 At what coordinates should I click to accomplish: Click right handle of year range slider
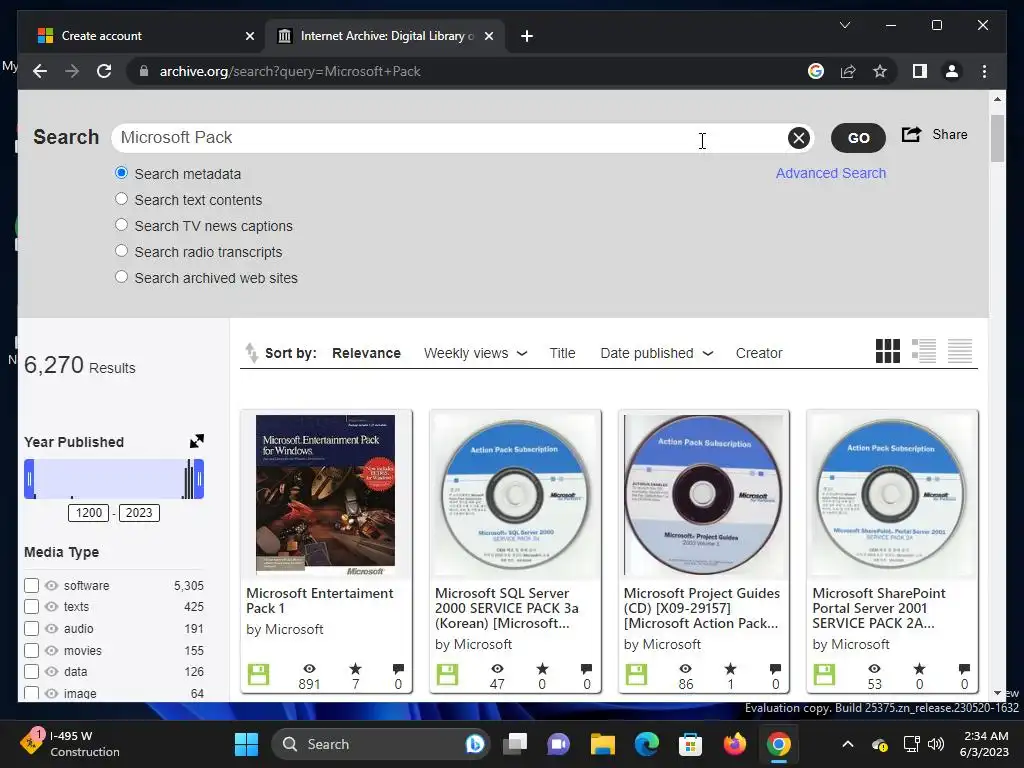pyautogui.click(x=199, y=479)
